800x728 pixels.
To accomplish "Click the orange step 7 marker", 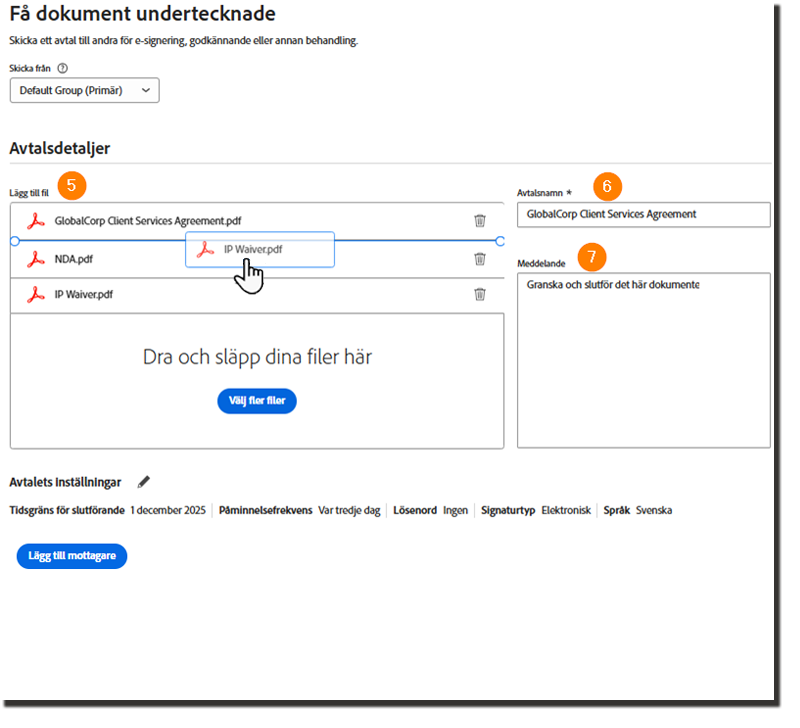I will [592, 257].
